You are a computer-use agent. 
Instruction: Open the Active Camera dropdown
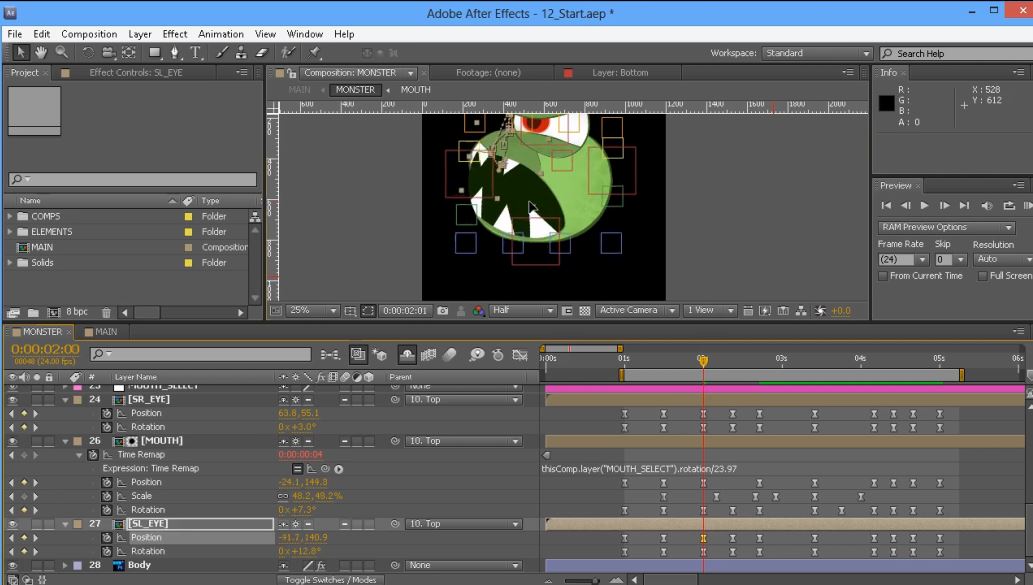click(636, 311)
